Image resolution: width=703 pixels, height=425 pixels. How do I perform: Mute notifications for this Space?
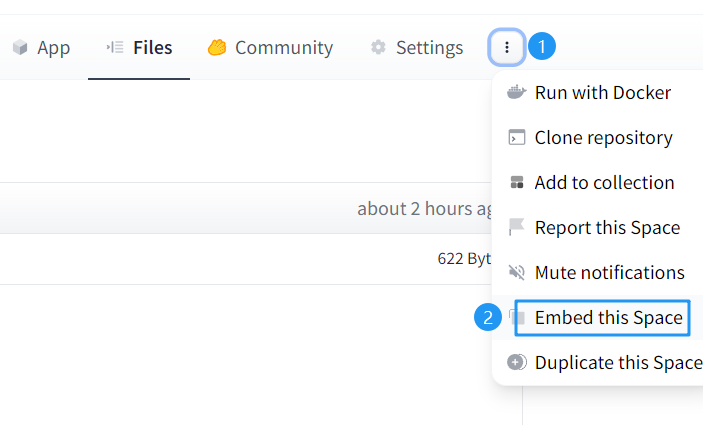coord(609,273)
